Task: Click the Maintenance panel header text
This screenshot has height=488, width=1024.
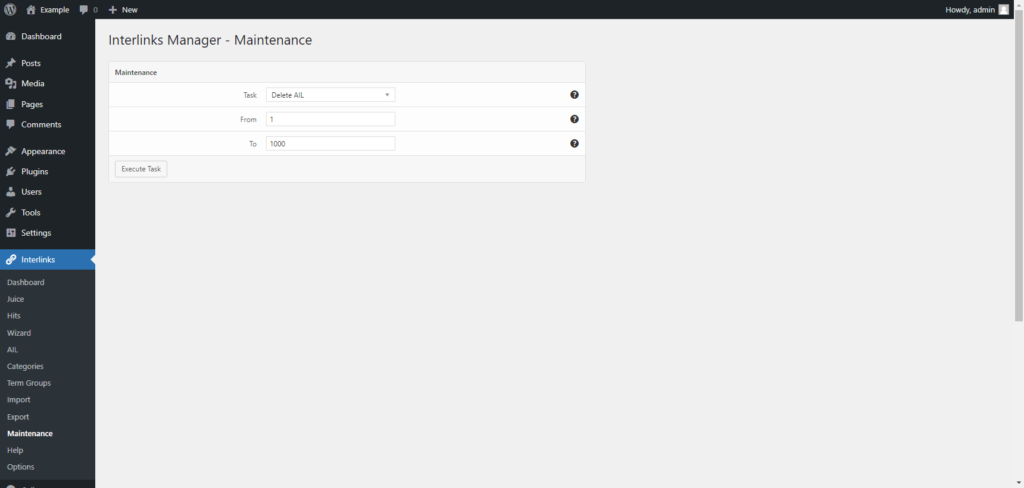Action: point(136,73)
